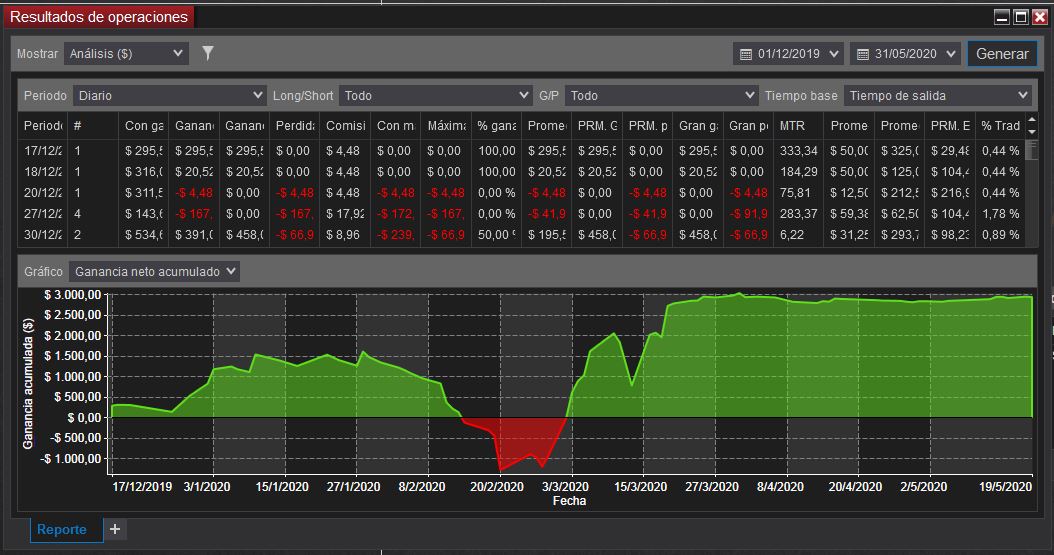This screenshot has height=555, width=1054.
Task: Minimize the Resultados de operaciones window
Action: click(x=1002, y=17)
